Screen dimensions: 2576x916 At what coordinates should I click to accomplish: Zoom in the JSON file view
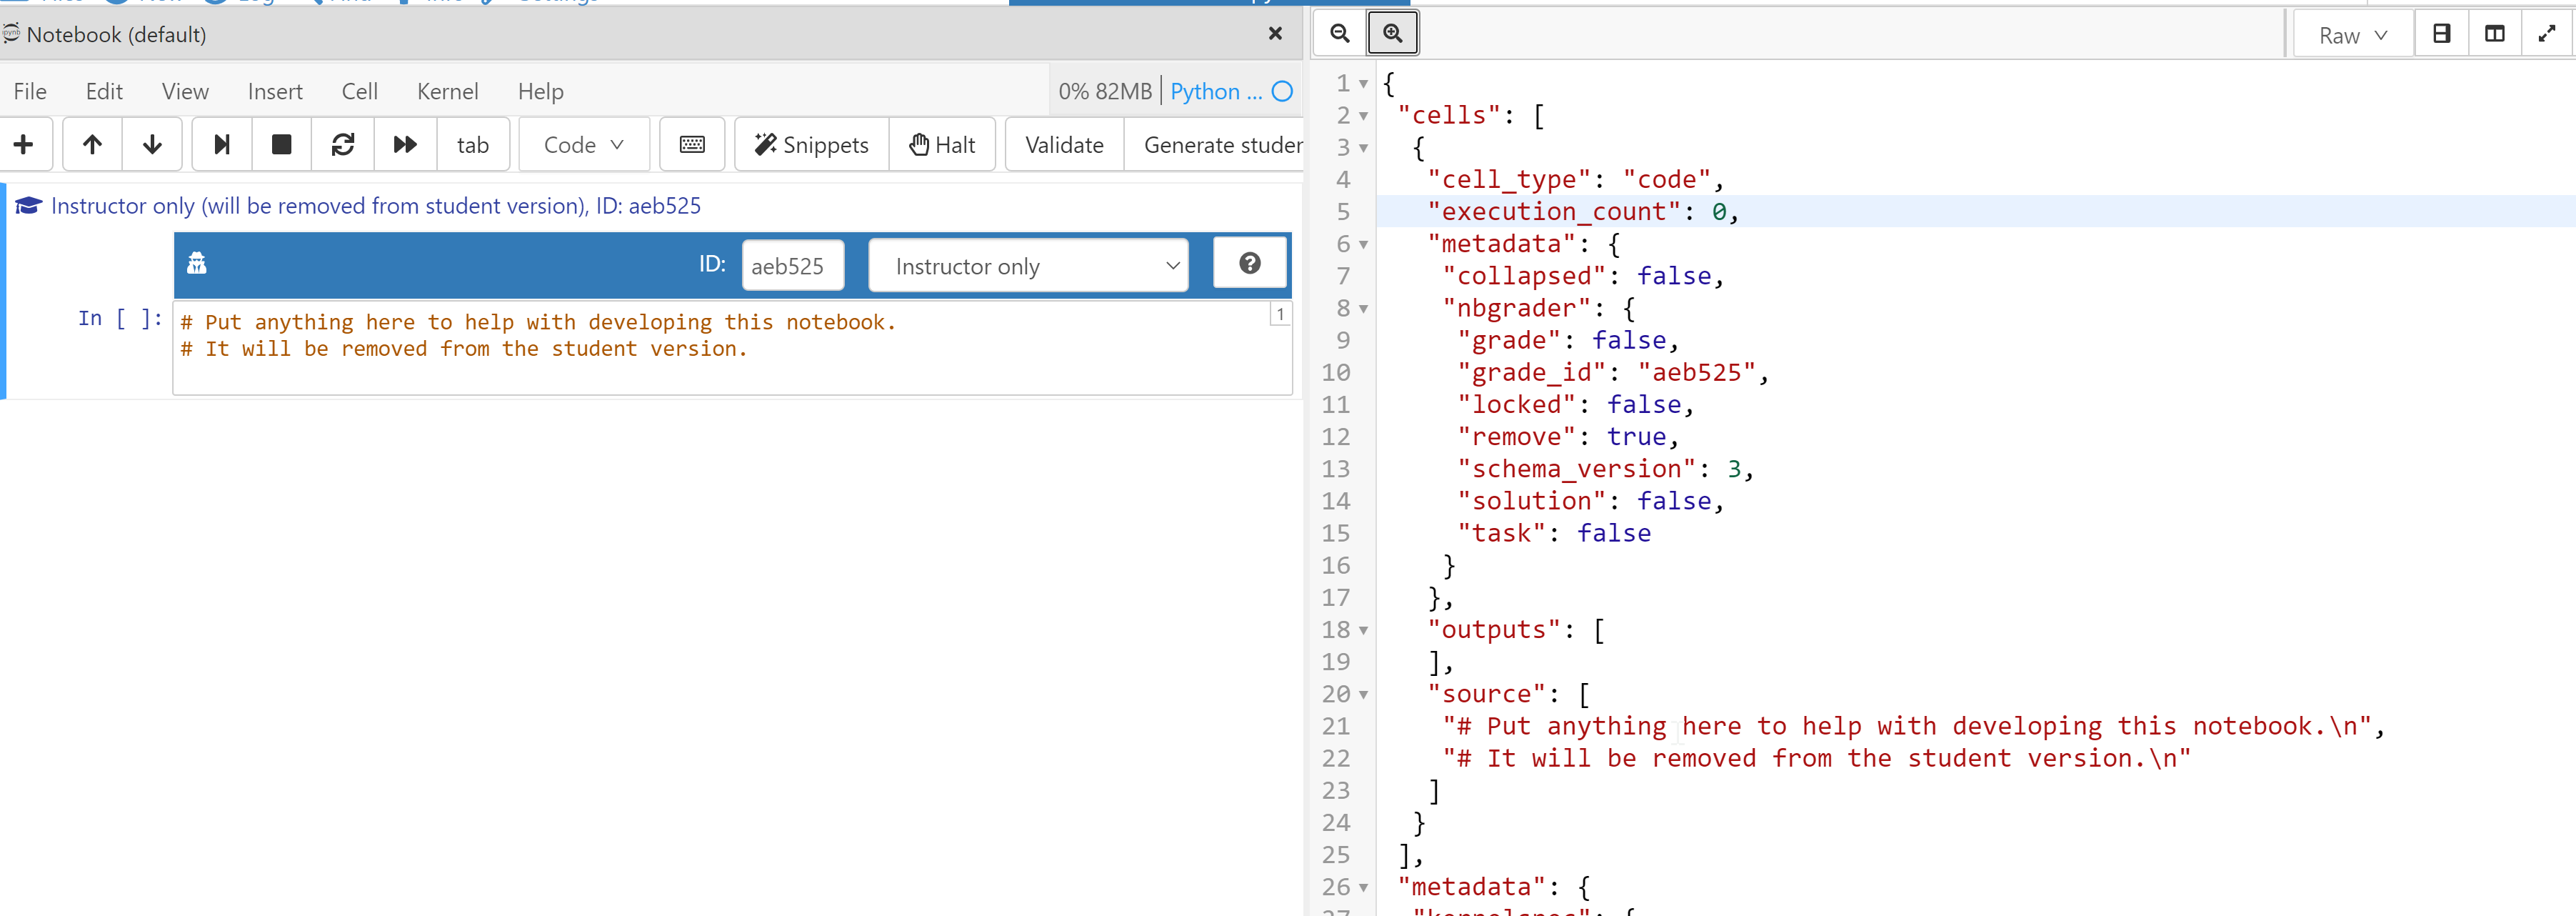pos(1392,32)
